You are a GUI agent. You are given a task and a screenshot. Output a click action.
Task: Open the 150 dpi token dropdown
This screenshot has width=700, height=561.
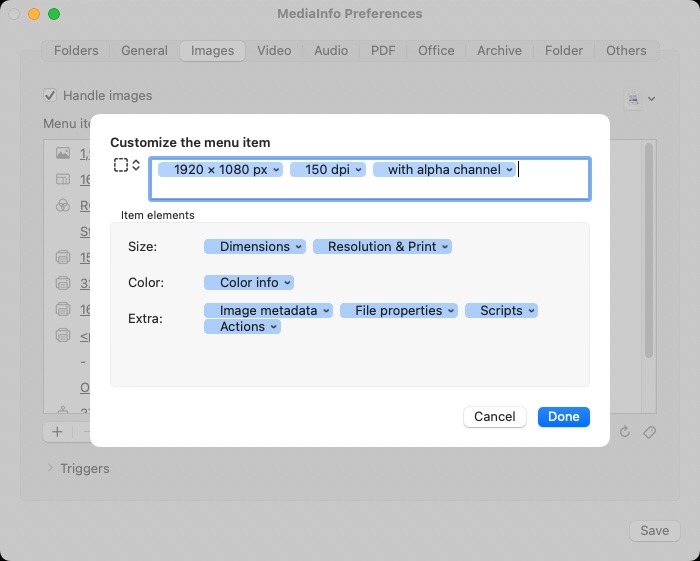click(358, 170)
